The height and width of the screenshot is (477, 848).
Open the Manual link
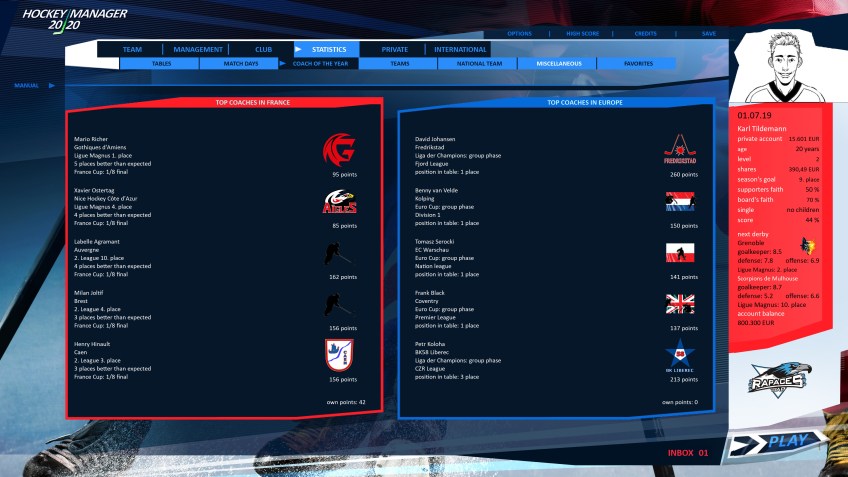27,85
